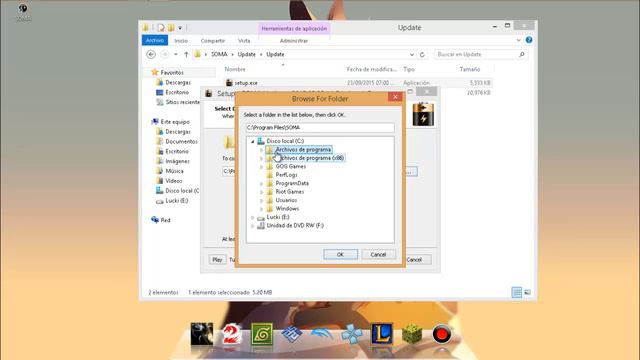Open Vídeos in the navigation pane
640x360 pixels.
click(x=173, y=181)
